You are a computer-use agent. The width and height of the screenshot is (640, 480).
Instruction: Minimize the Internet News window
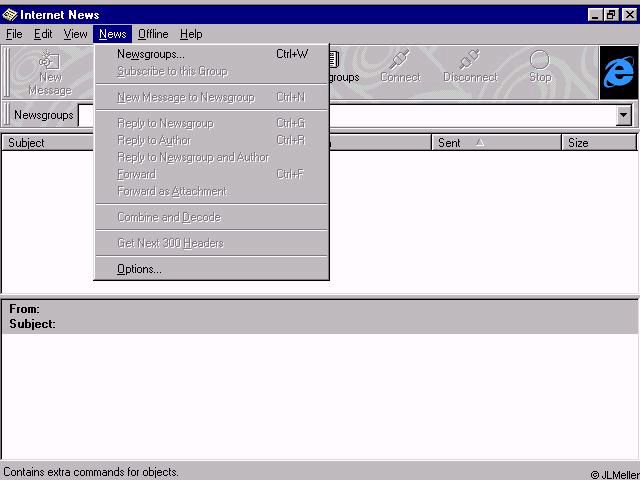[x=596, y=15]
